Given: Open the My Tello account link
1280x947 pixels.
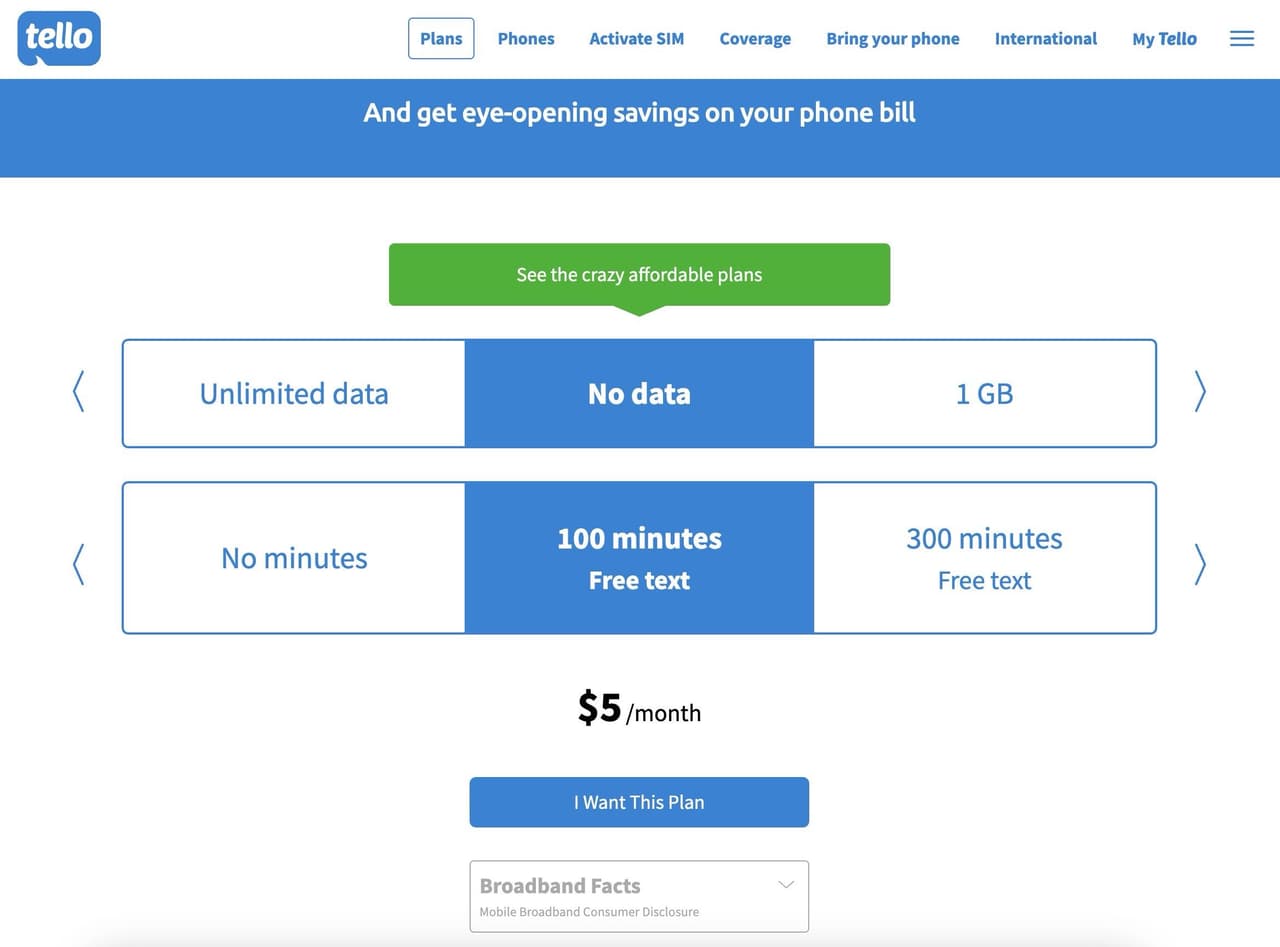Looking at the screenshot, I should 1164,39.
